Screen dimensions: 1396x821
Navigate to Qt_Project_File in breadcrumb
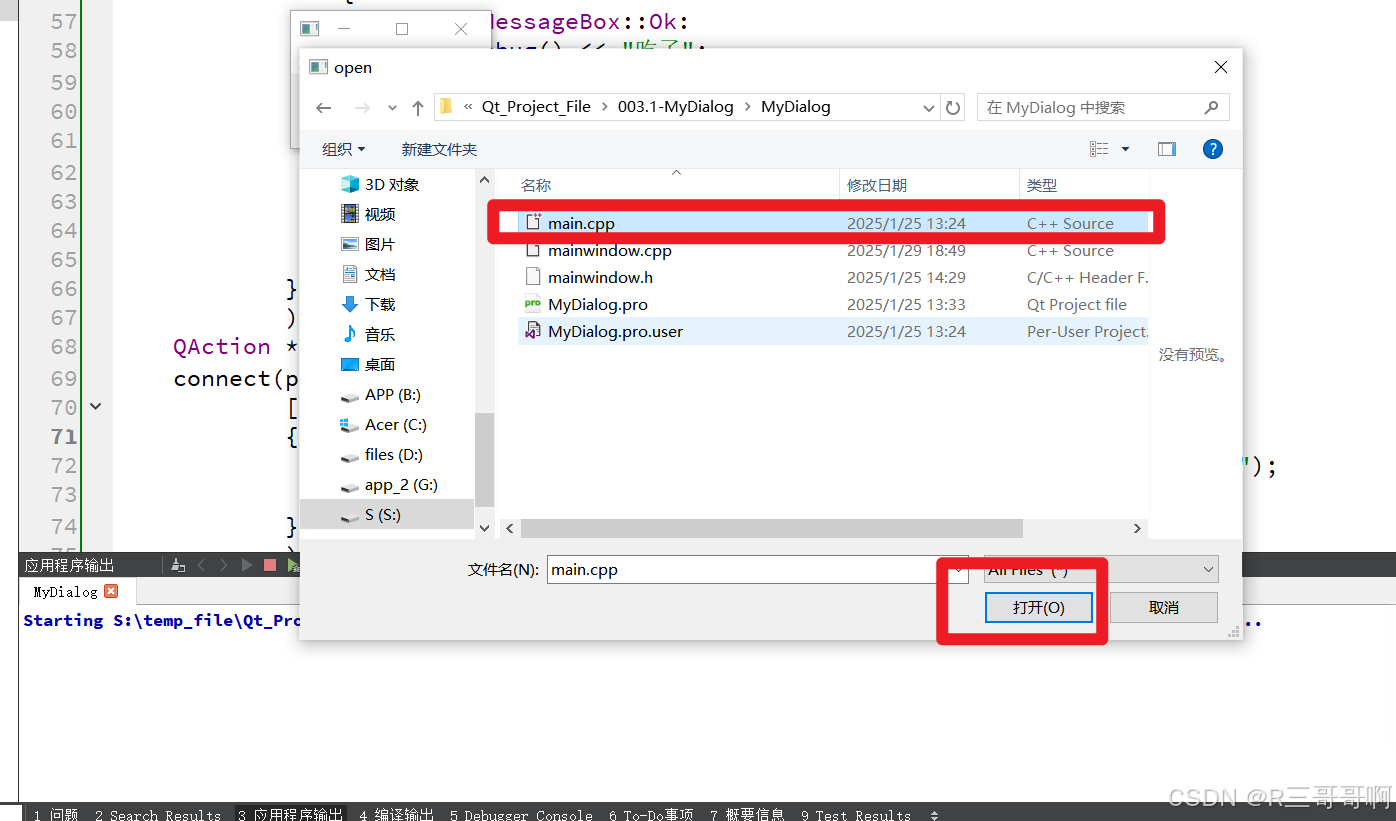click(536, 107)
